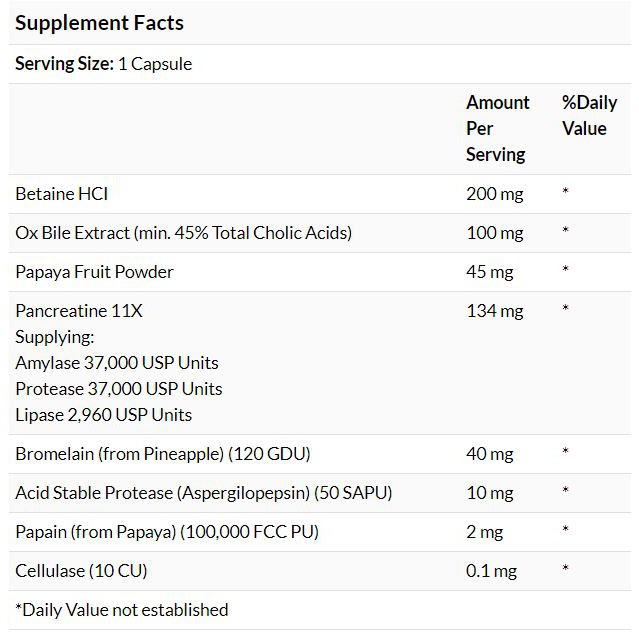Select the Papaya Fruit Powder row

[x=94, y=272]
